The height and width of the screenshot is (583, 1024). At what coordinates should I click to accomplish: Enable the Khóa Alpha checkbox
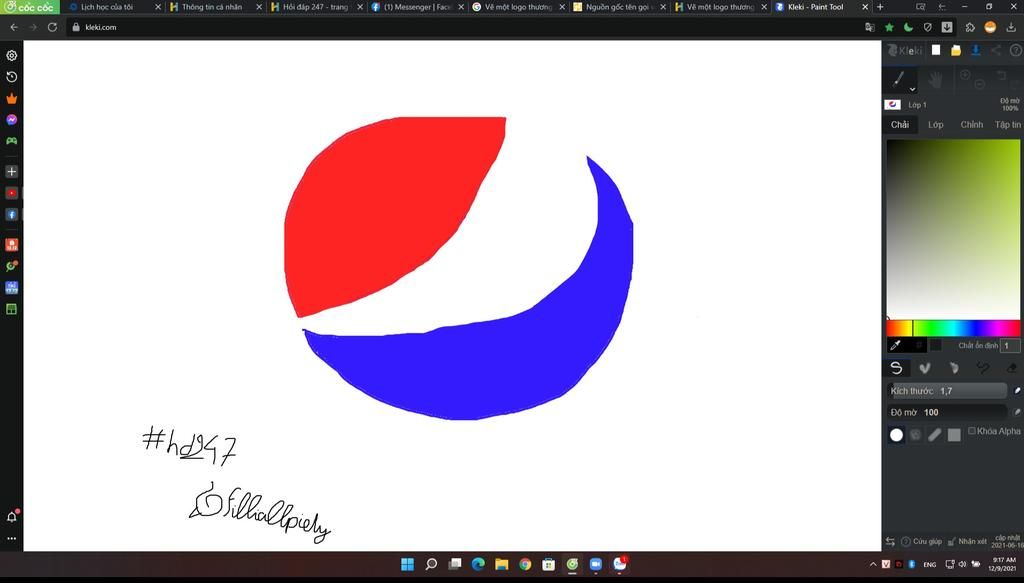tap(972, 431)
